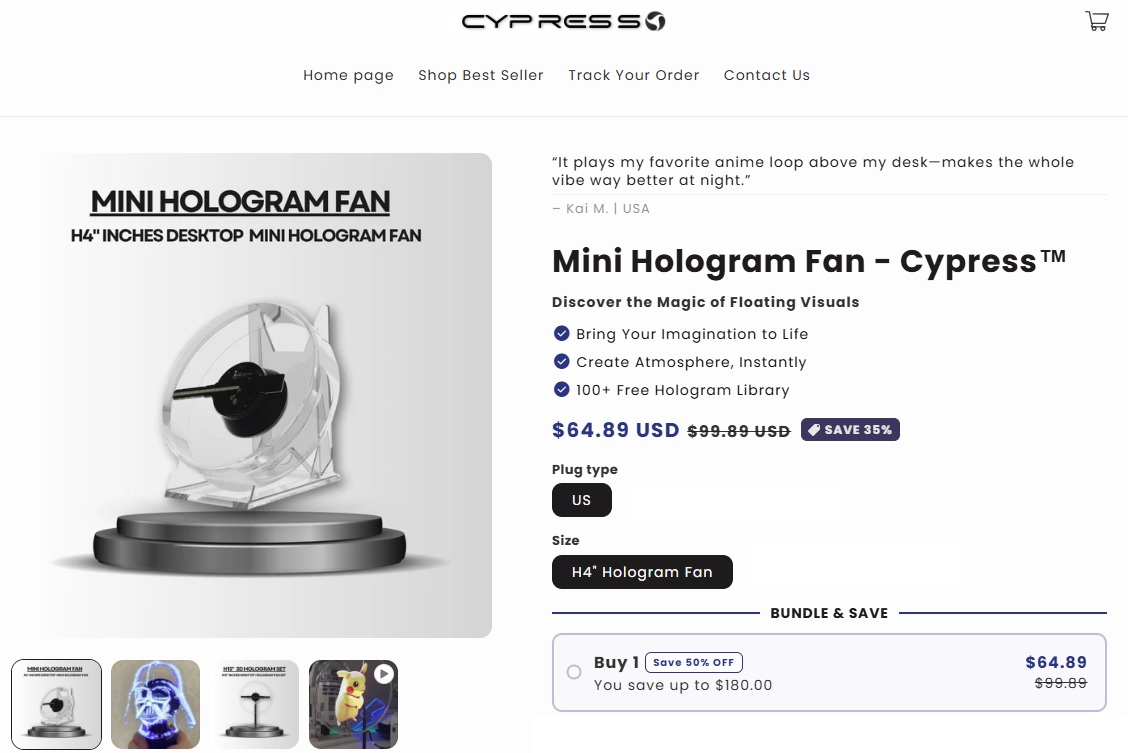Open Track Your Order from the navigation
Image resolution: width=1128 pixels, height=753 pixels.
point(633,75)
